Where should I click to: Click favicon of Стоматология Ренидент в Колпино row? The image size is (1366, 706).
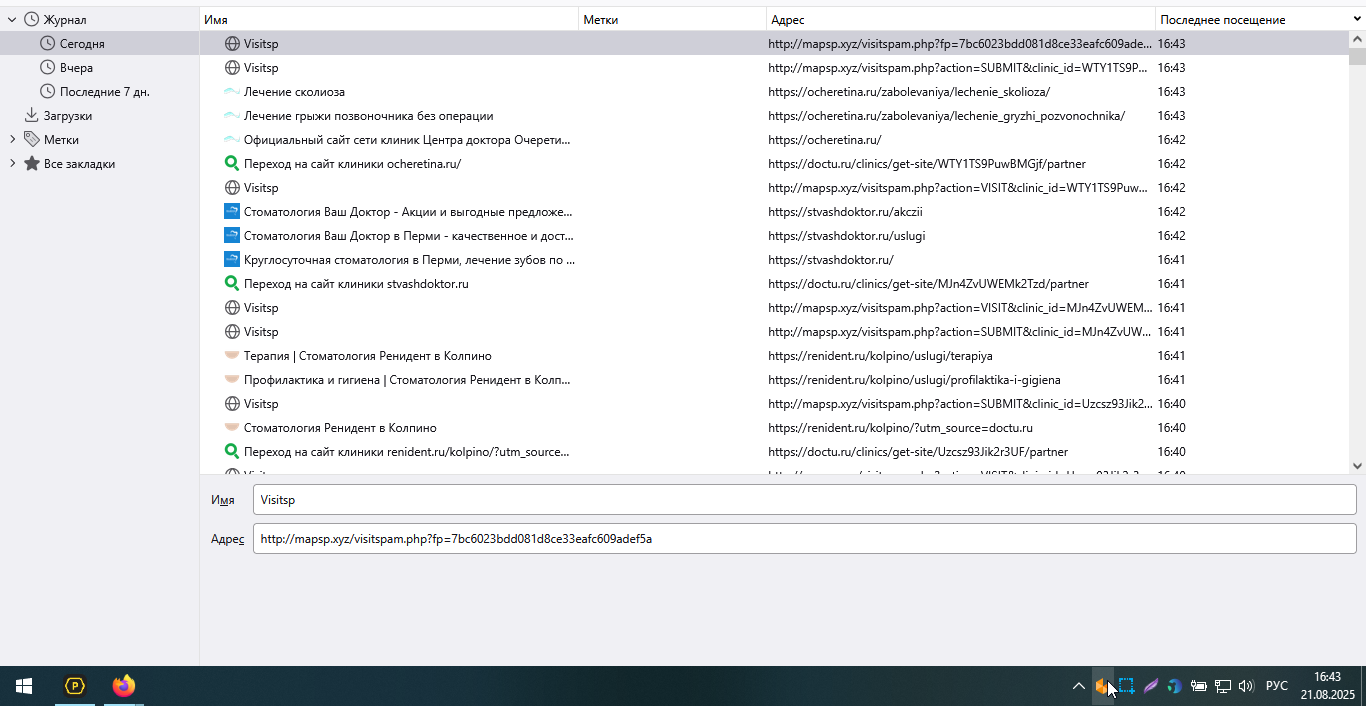click(232, 427)
